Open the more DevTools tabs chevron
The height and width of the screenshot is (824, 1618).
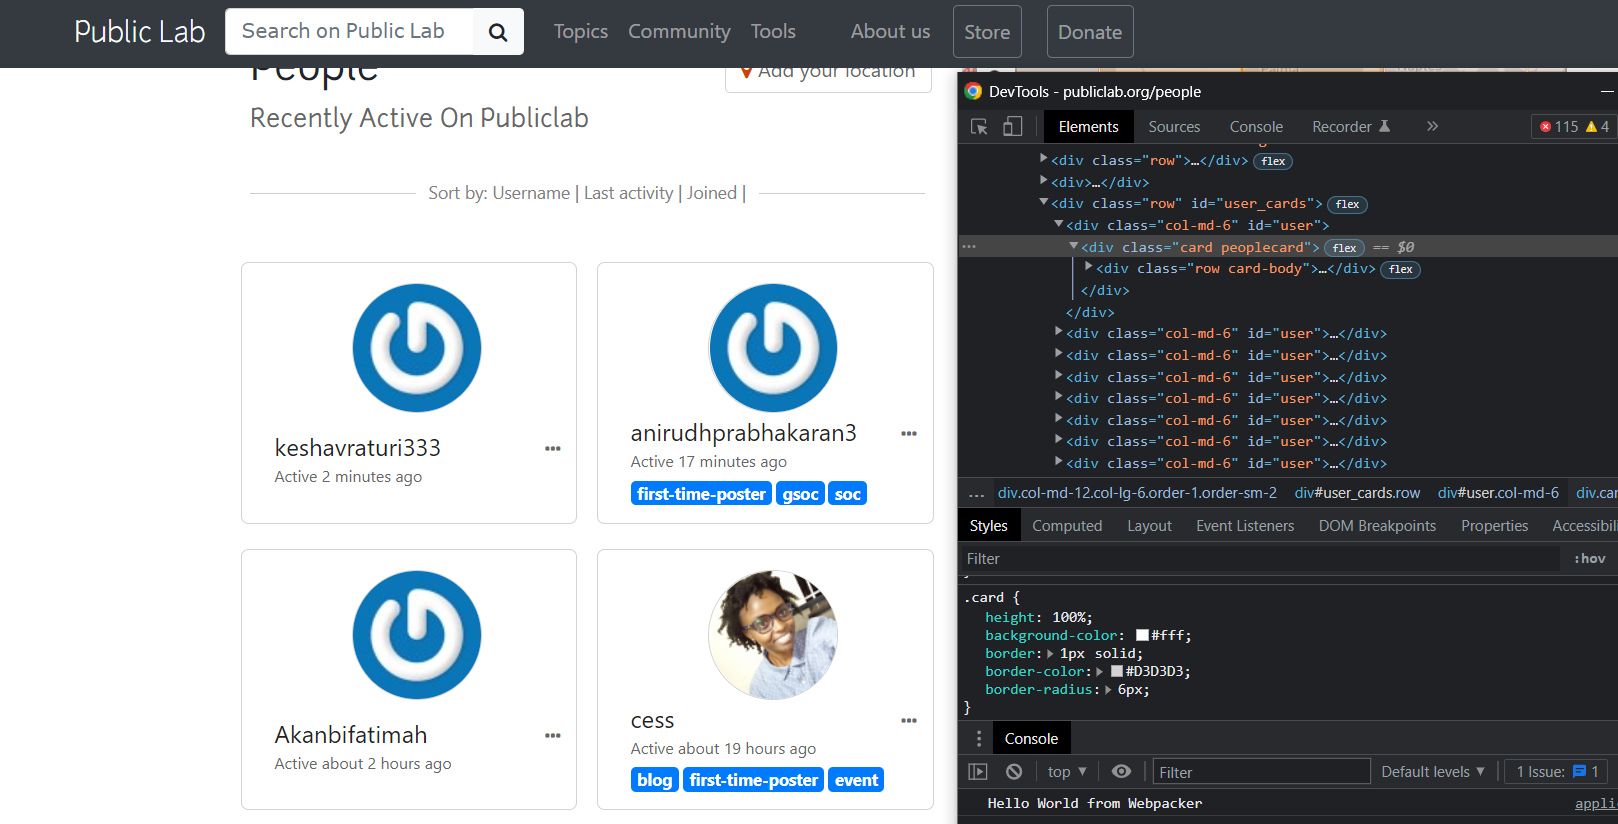[1432, 126]
